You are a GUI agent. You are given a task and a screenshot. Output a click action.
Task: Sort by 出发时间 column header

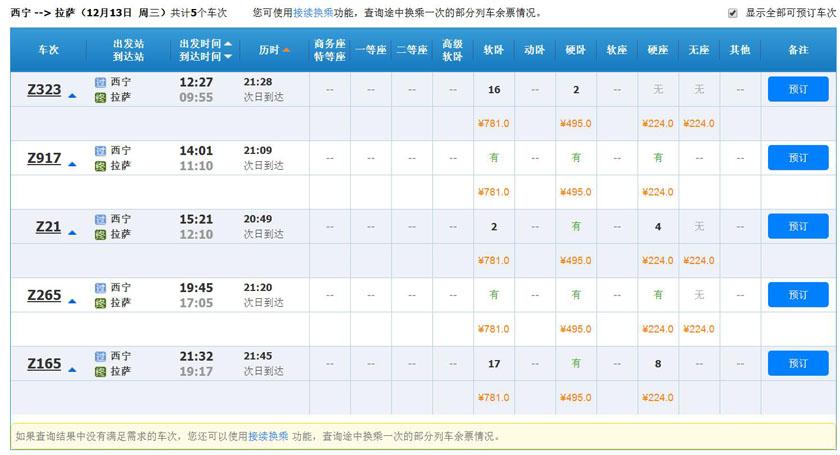click(205, 43)
